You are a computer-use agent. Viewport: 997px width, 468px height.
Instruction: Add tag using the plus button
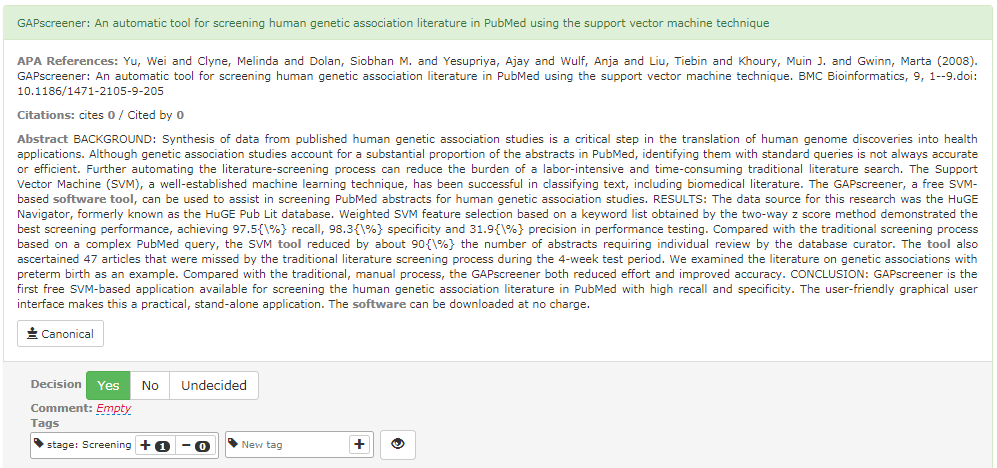[359, 444]
